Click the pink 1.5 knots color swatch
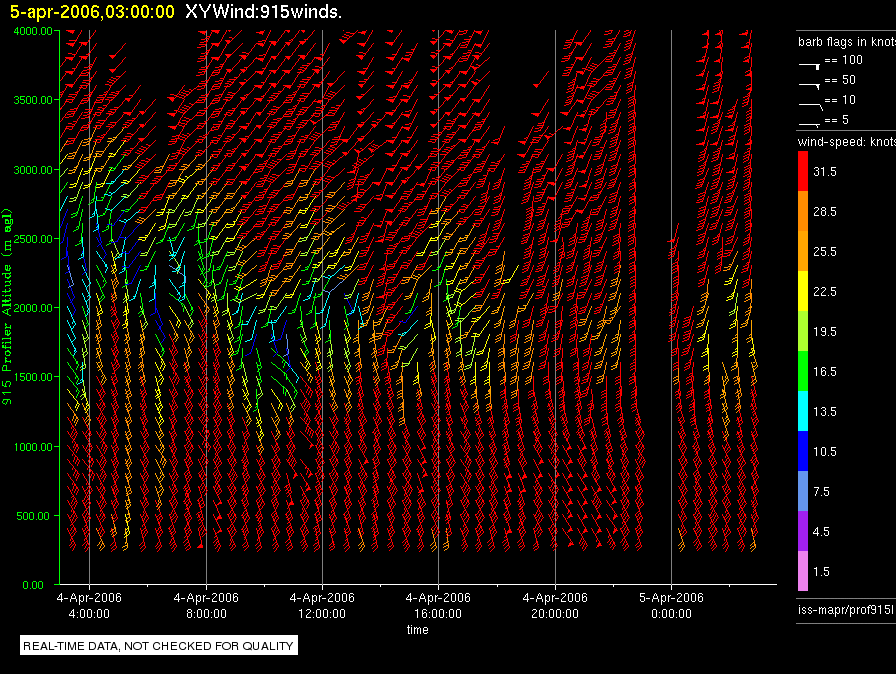Viewport: 896px width, 674px height. (x=803, y=571)
